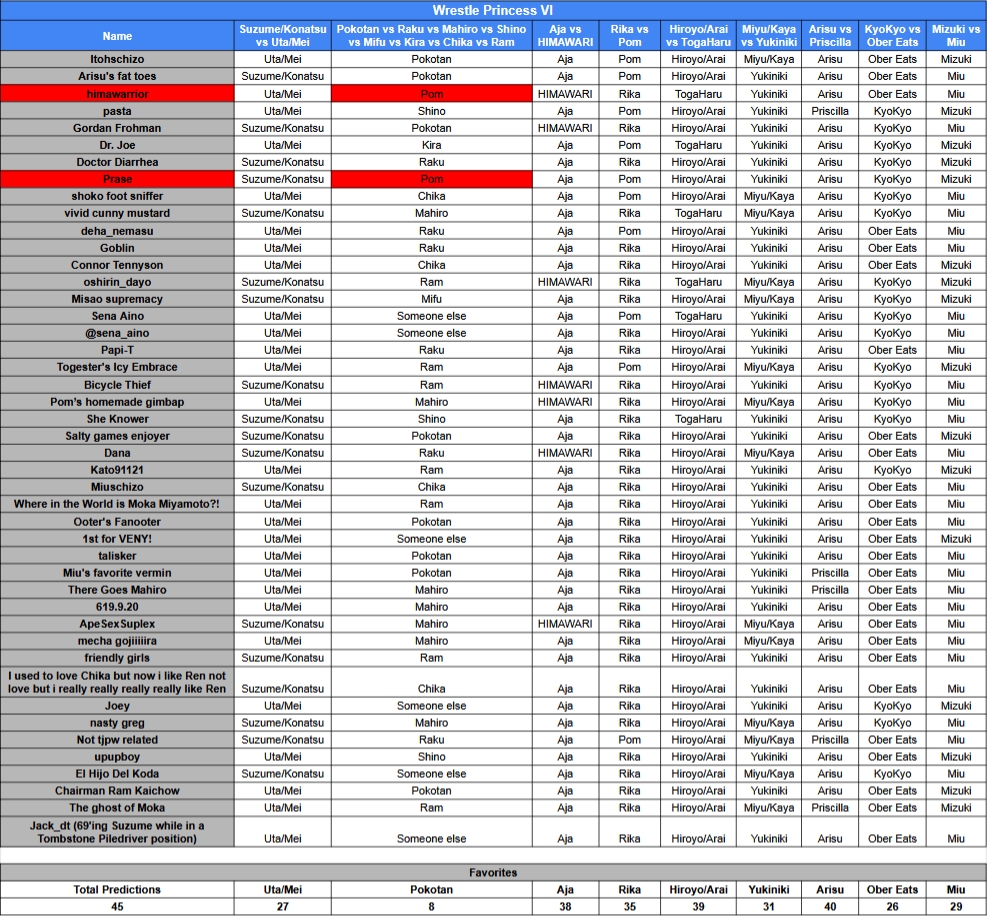Click the Connor Tennyson name cell
987x916 pixels.
pyautogui.click(x=117, y=265)
